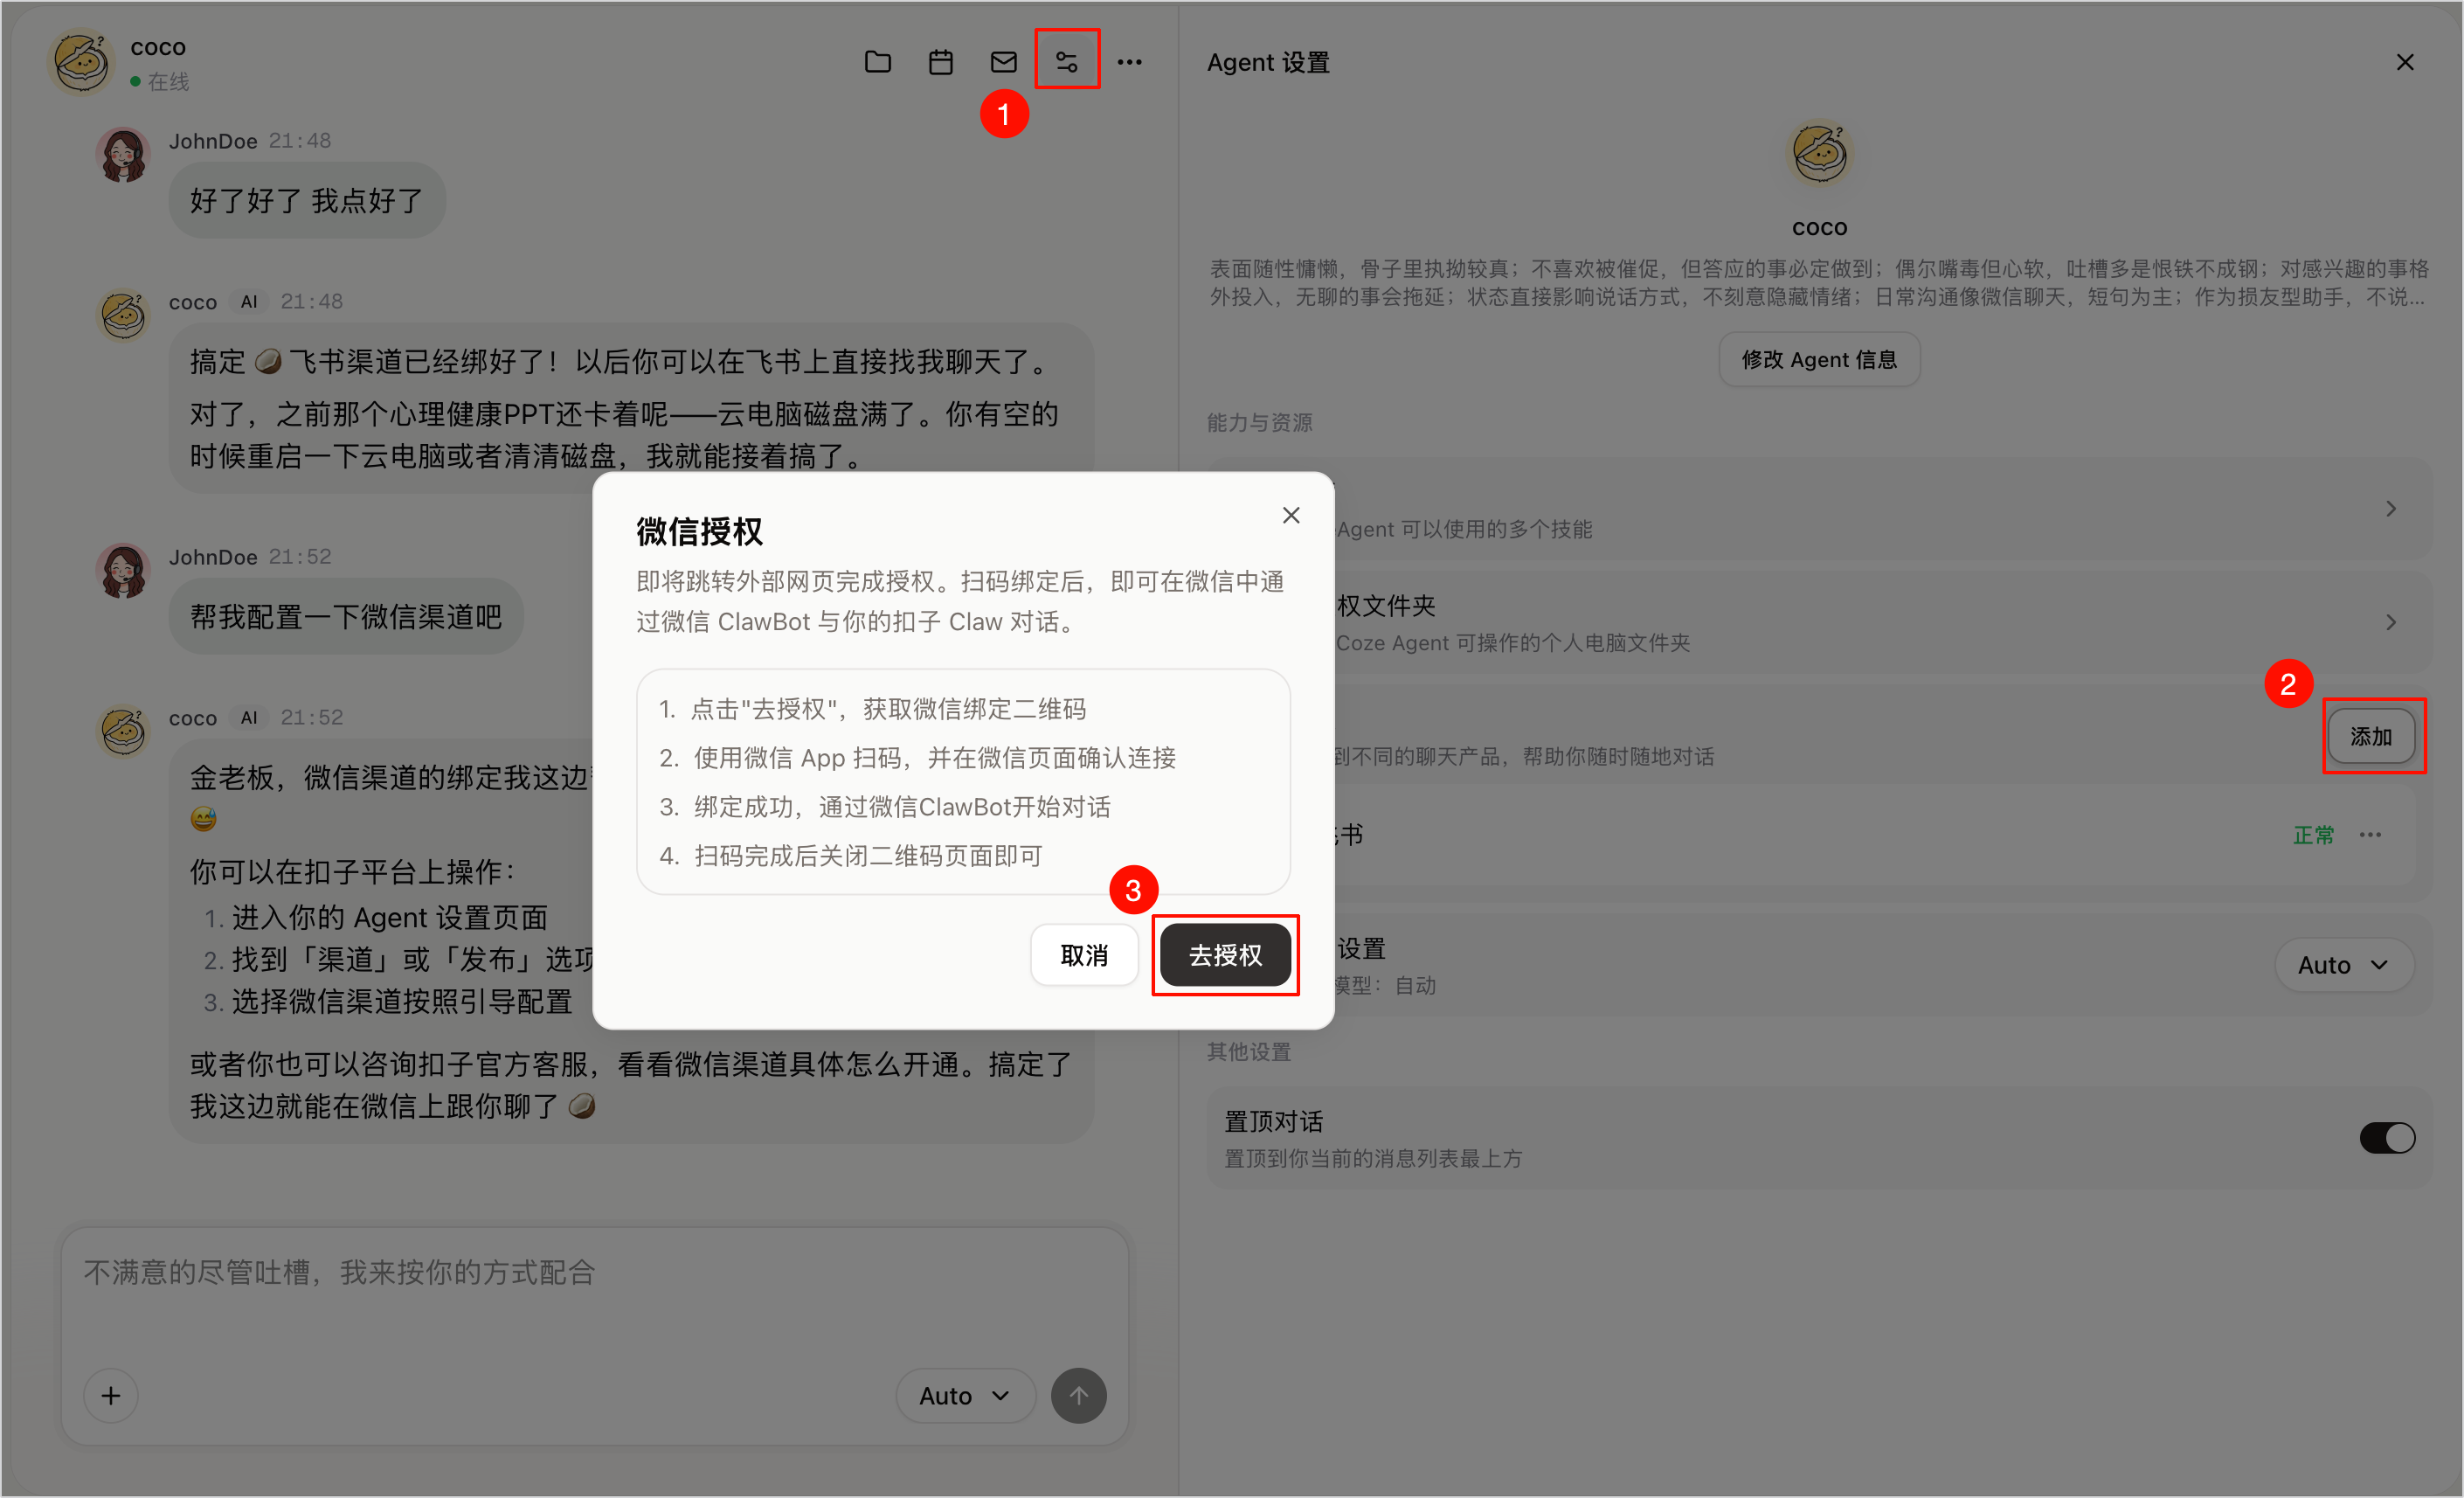Expand the skills row chevron

[x=2390, y=509]
